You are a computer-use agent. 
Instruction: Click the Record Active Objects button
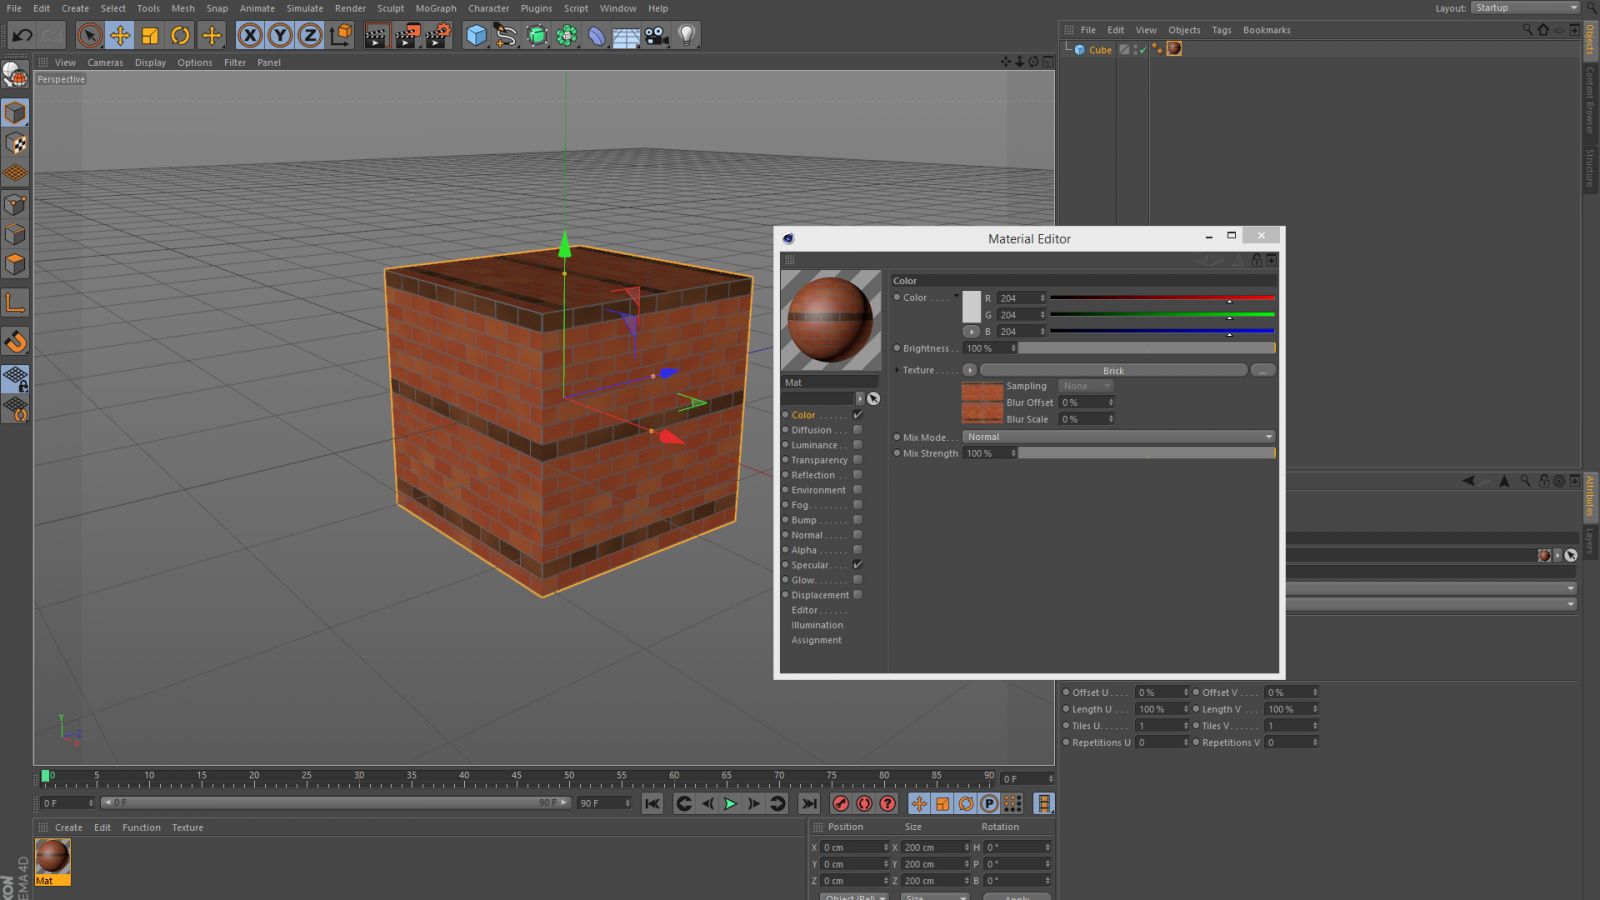pyautogui.click(x=841, y=803)
